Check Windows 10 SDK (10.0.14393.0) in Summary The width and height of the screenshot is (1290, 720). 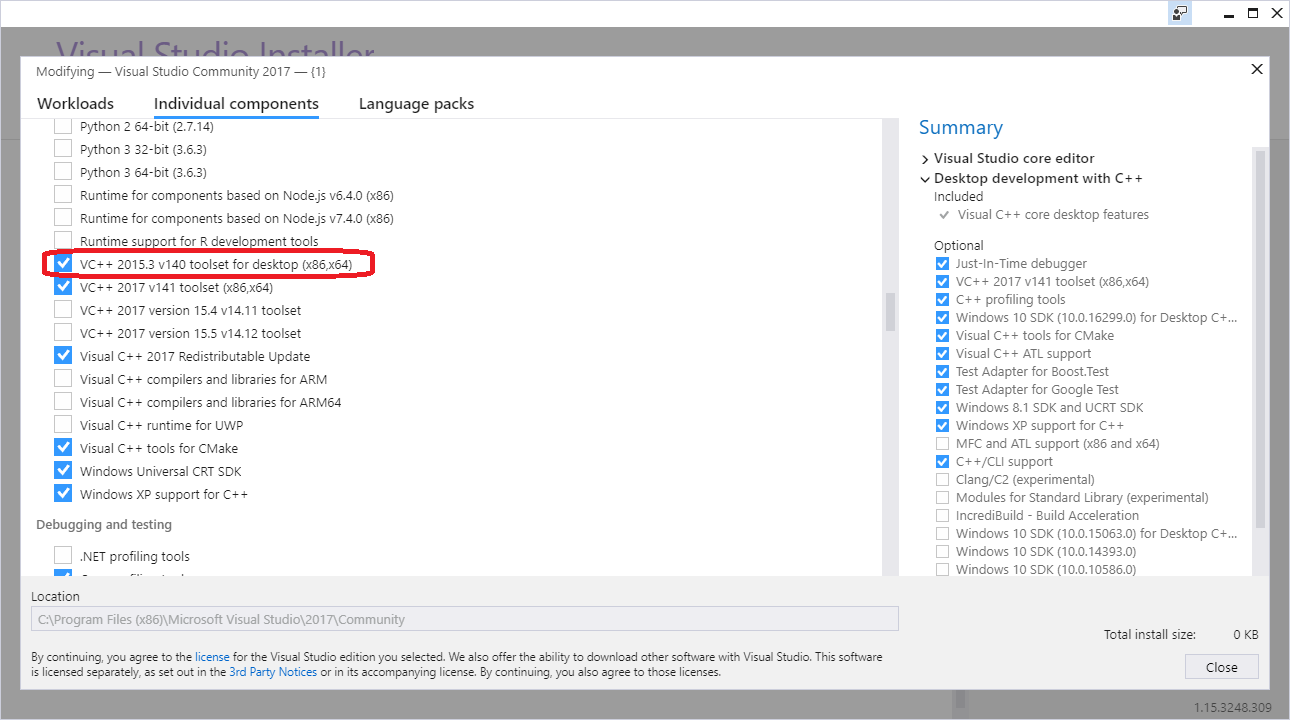point(942,552)
